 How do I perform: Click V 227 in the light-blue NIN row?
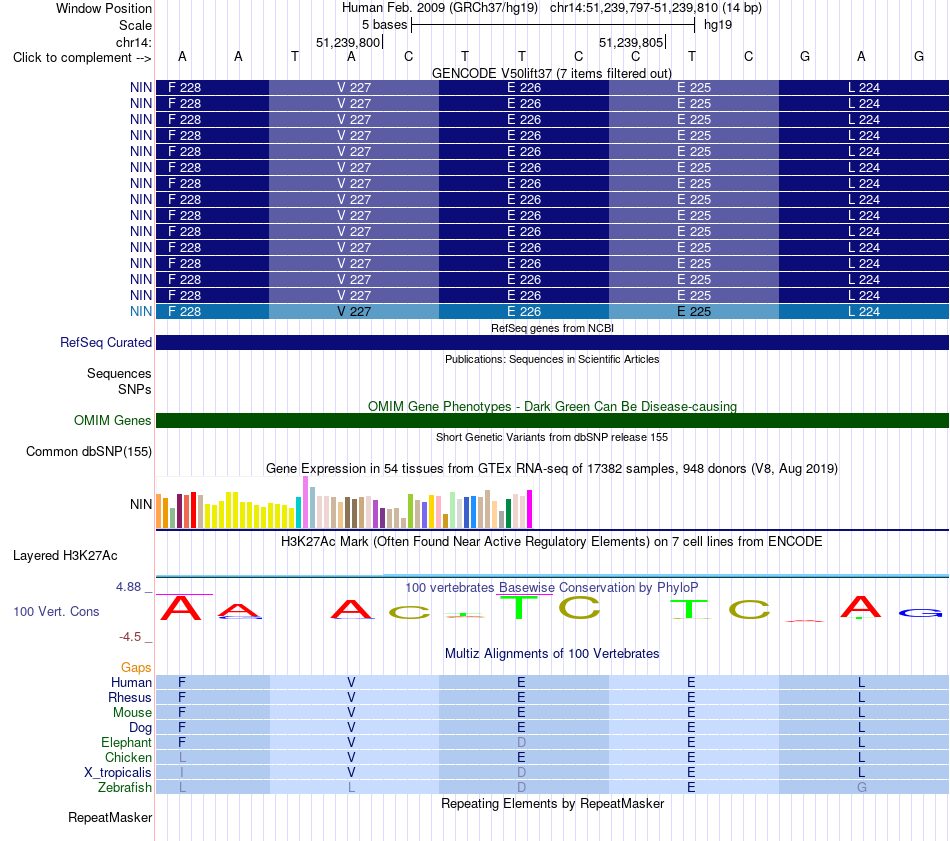[x=354, y=311]
